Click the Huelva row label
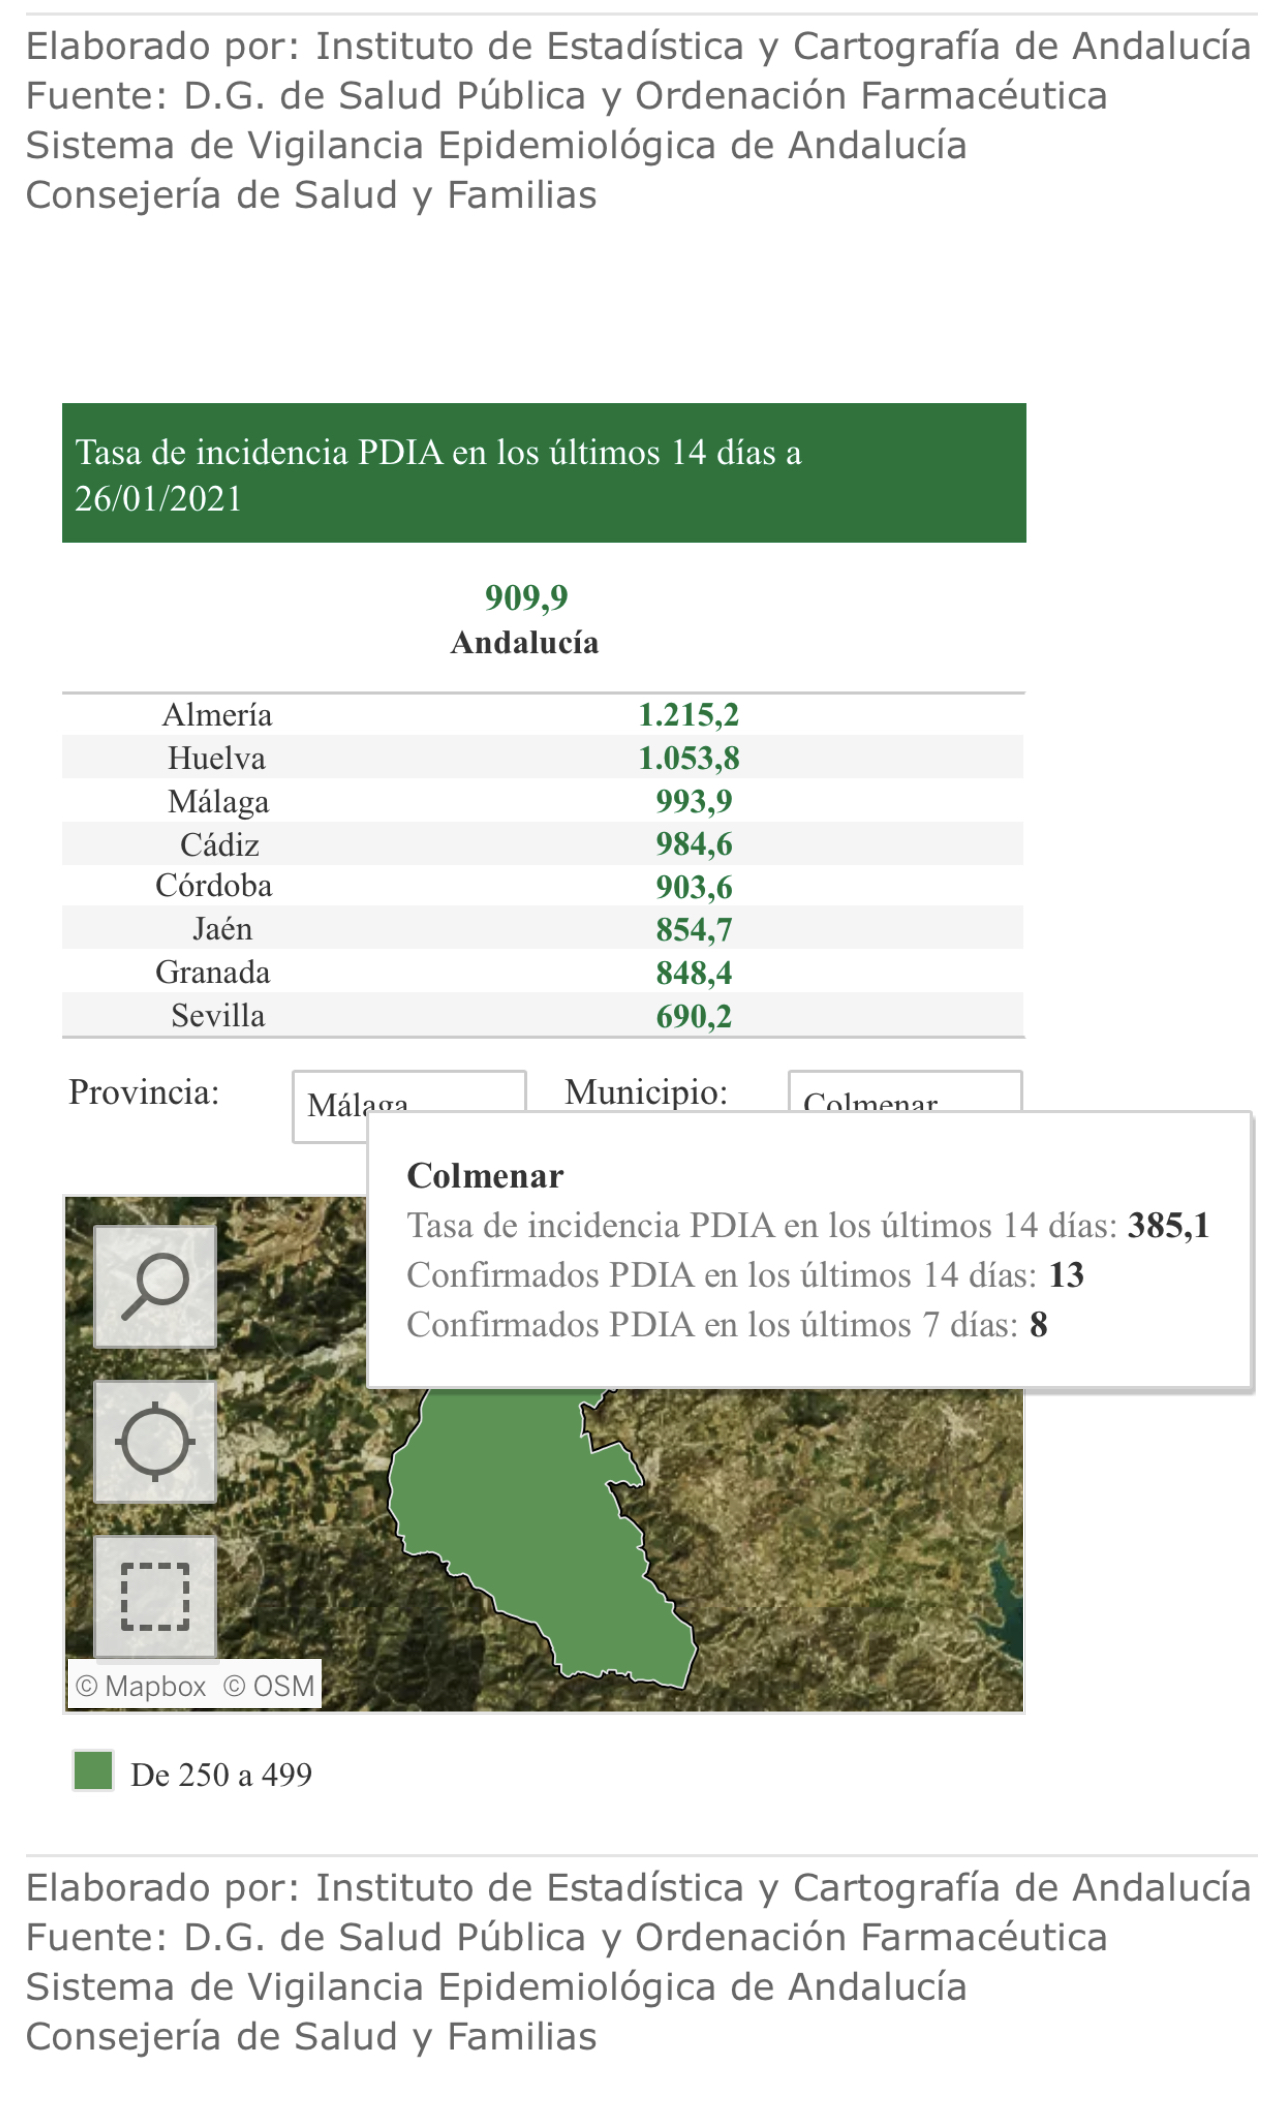Screen dimensions: 1284x2128 (x=217, y=758)
